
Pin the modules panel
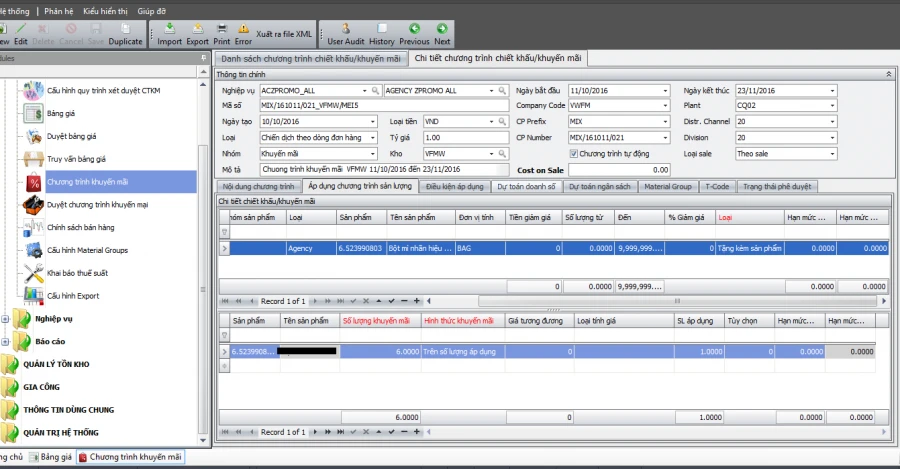click(203, 58)
